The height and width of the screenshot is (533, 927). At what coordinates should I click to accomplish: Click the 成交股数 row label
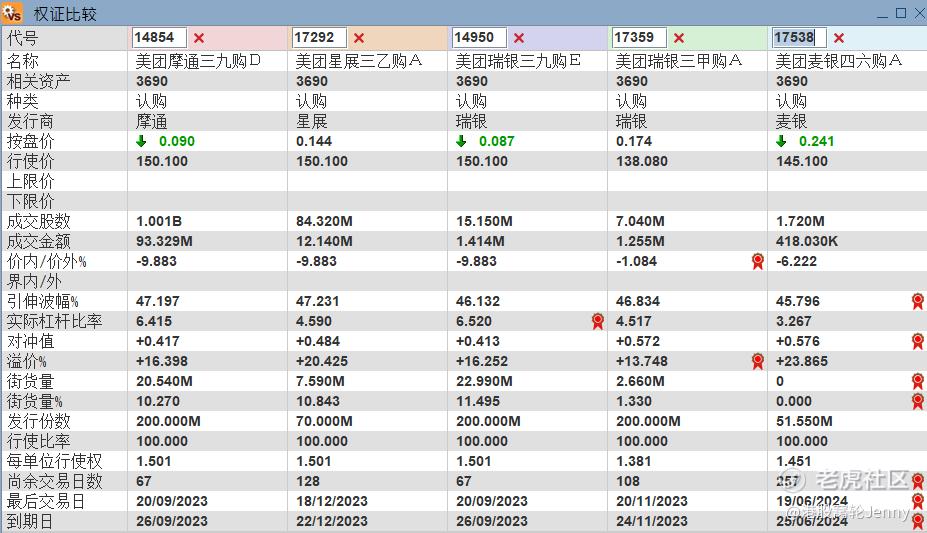click(38, 222)
